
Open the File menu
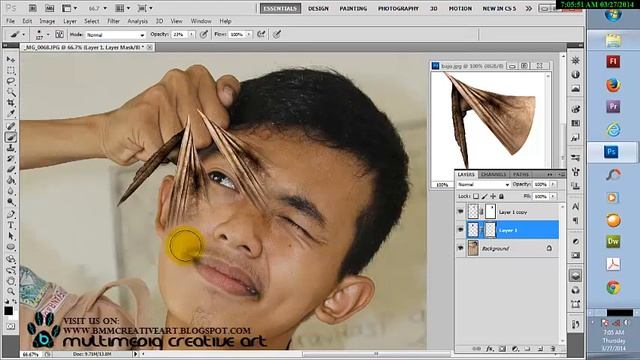pos(10,21)
